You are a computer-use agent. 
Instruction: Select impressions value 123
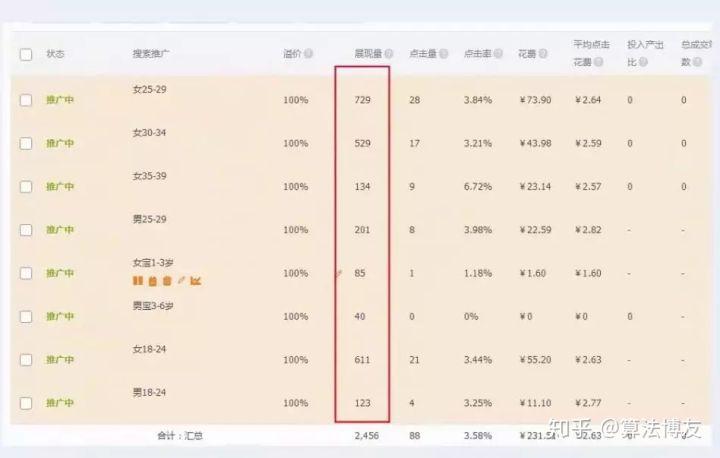[362, 403]
